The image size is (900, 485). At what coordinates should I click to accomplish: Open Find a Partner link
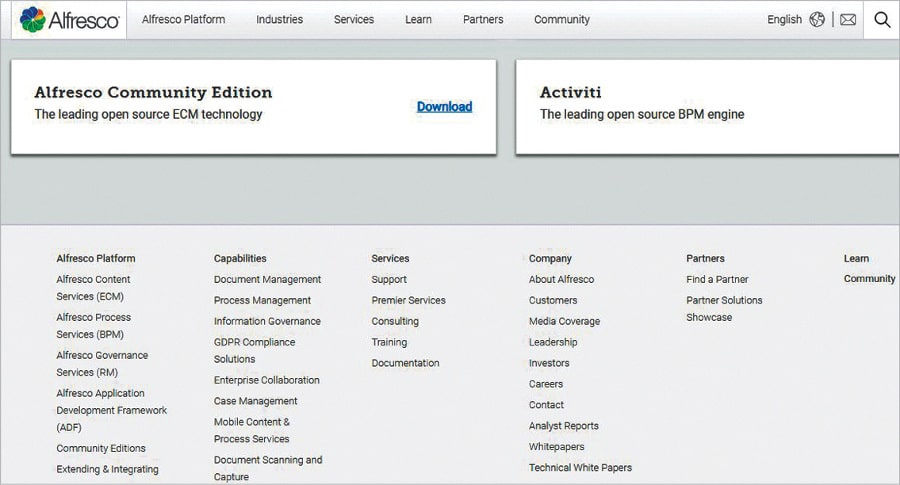point(717,280)
